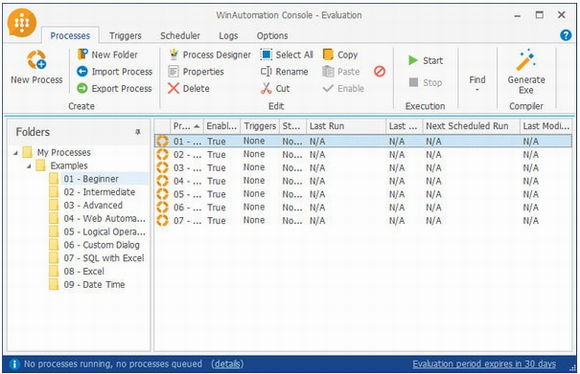Image resolution: width=580 pixels, height=374 pixels.
Task: Click the Enabl... column header
Action: 222,126
